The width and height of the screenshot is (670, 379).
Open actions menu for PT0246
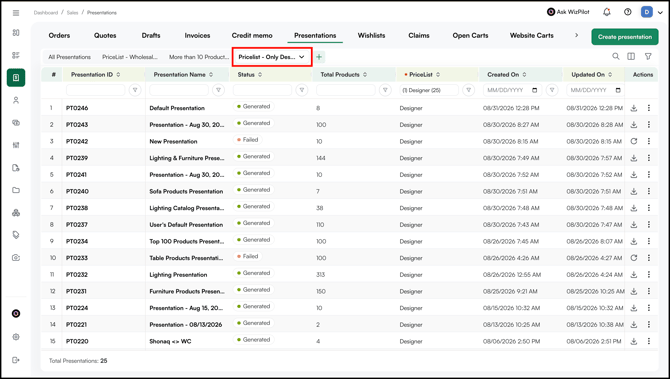[x=649, y=108]
